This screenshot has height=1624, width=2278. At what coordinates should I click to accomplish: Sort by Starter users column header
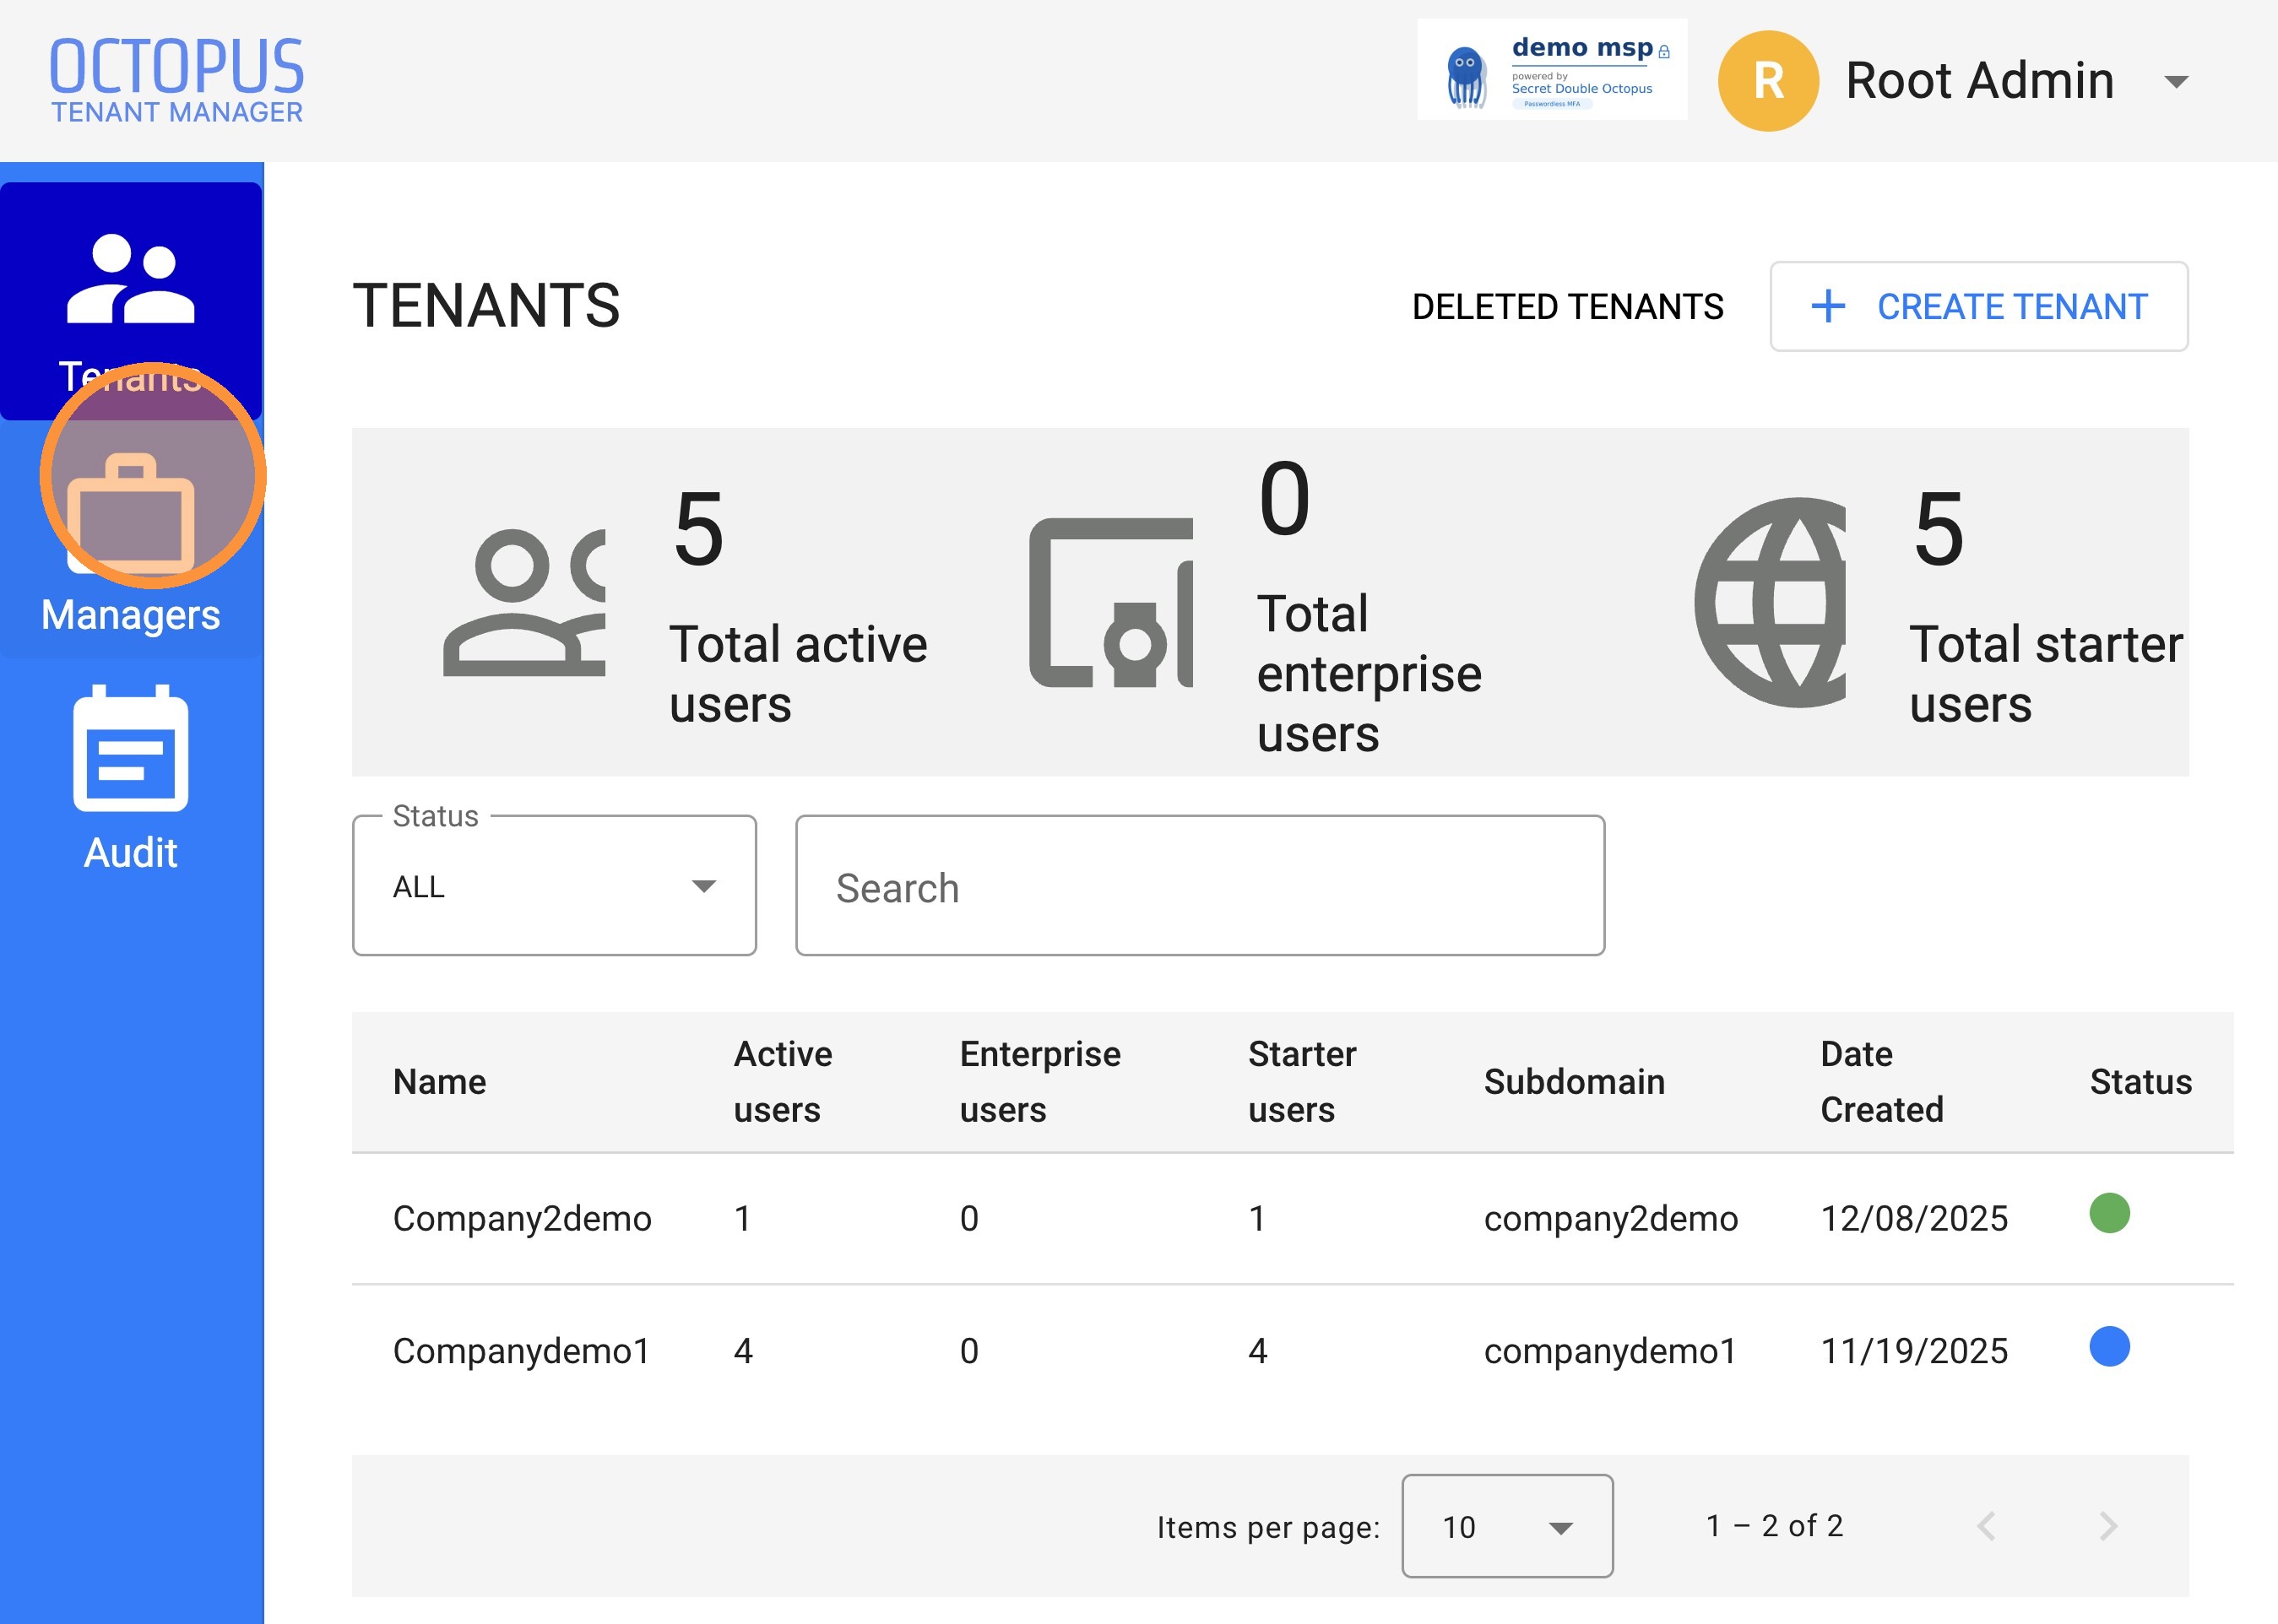pyautogui.click(x=1302, y=1082)
